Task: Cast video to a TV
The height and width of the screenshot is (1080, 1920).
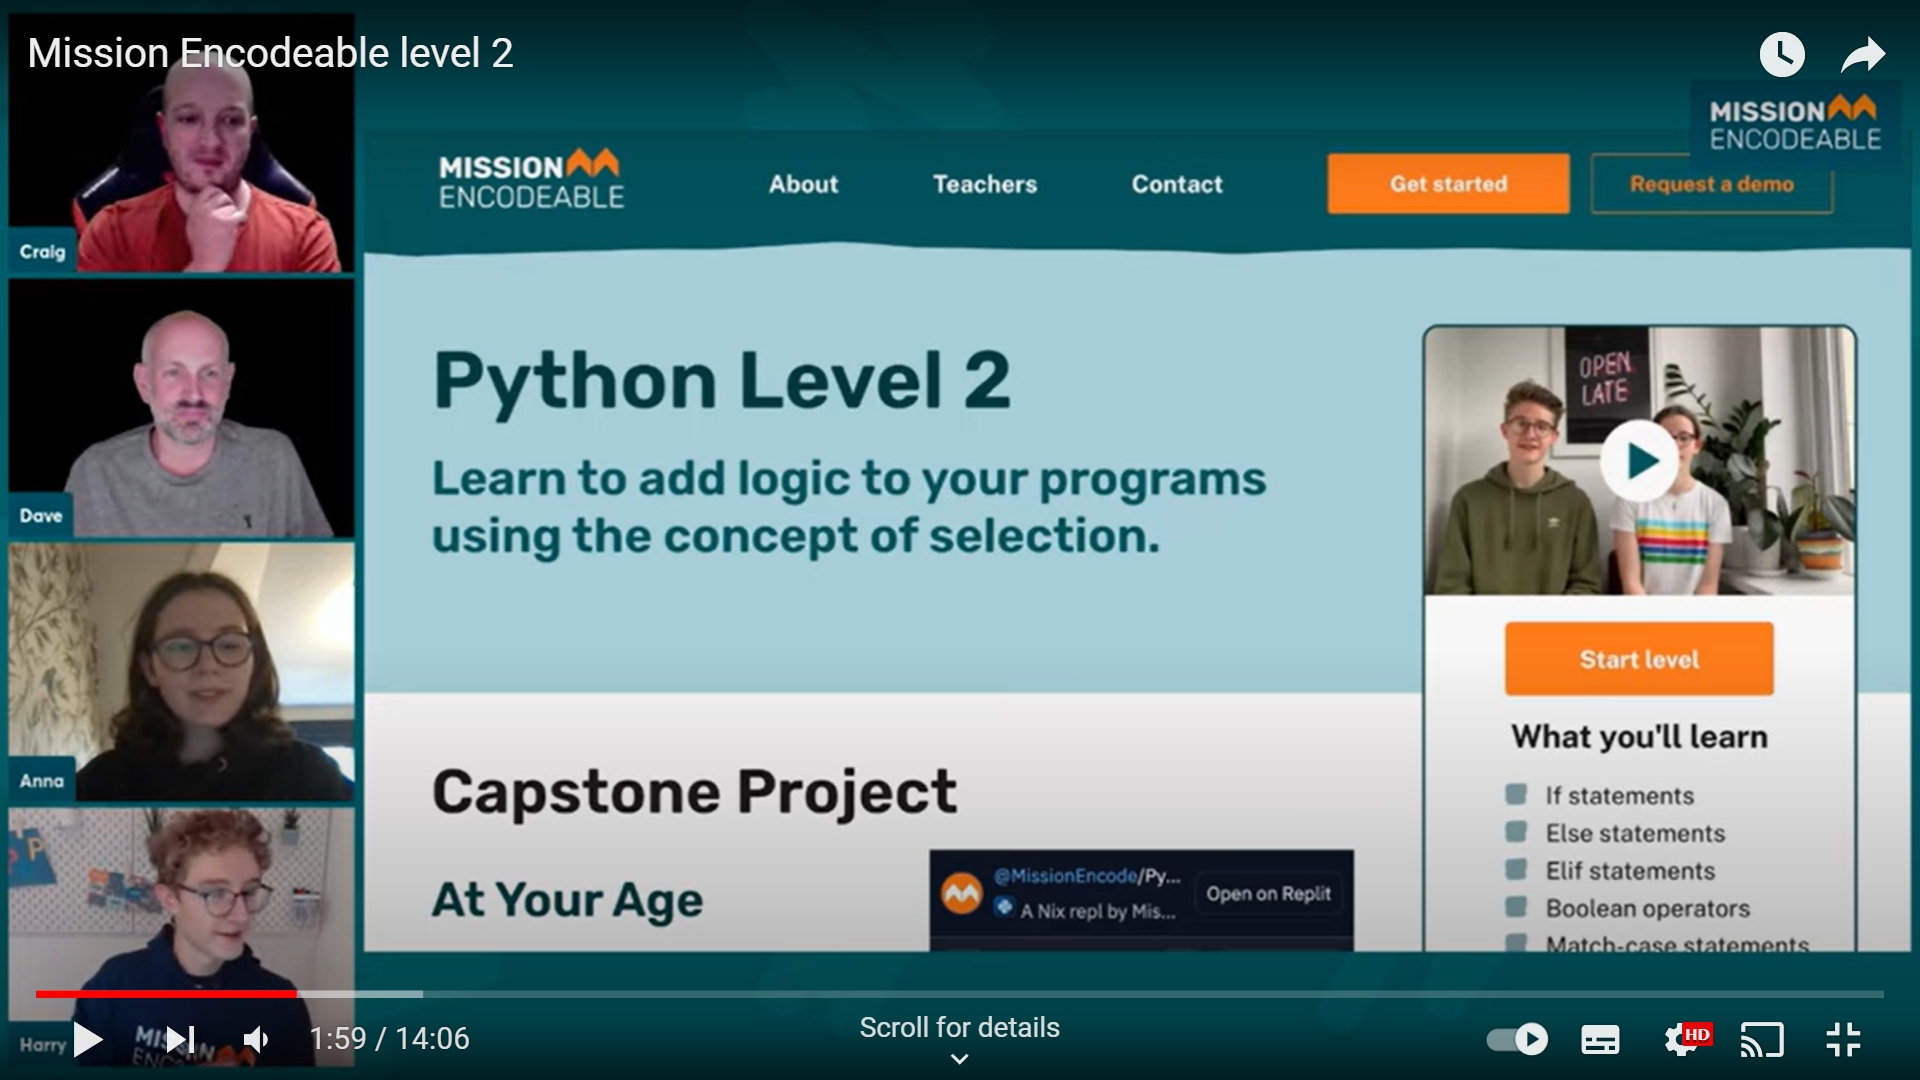Action: coord(1762,1040)
